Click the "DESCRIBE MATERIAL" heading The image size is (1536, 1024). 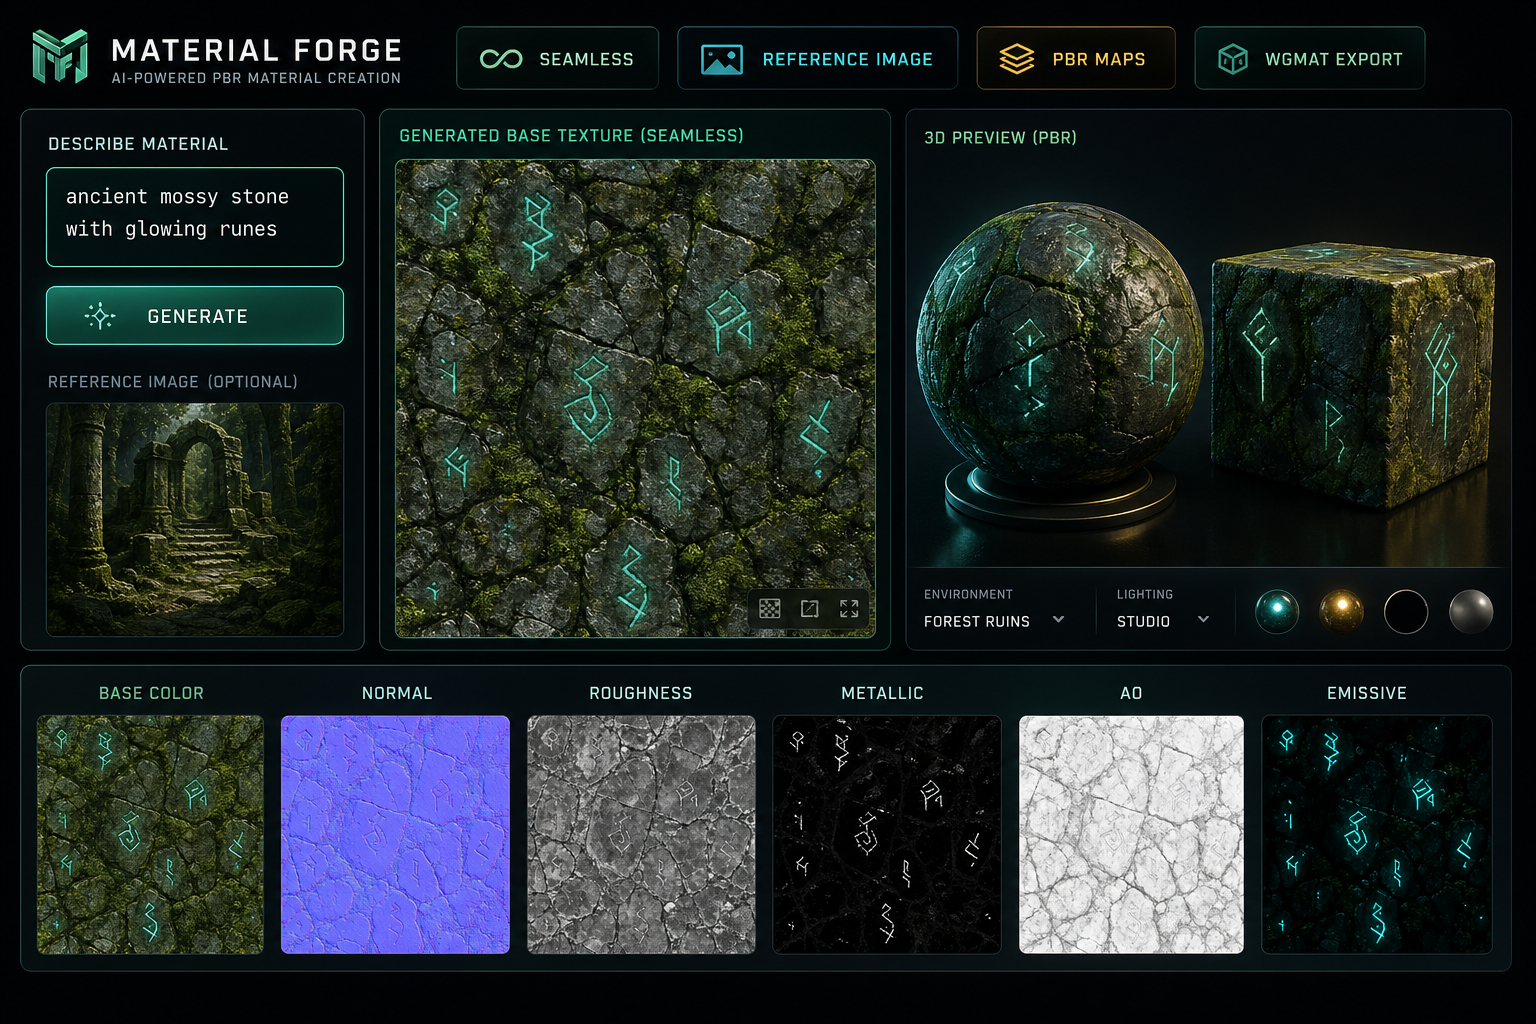point(138,144)
